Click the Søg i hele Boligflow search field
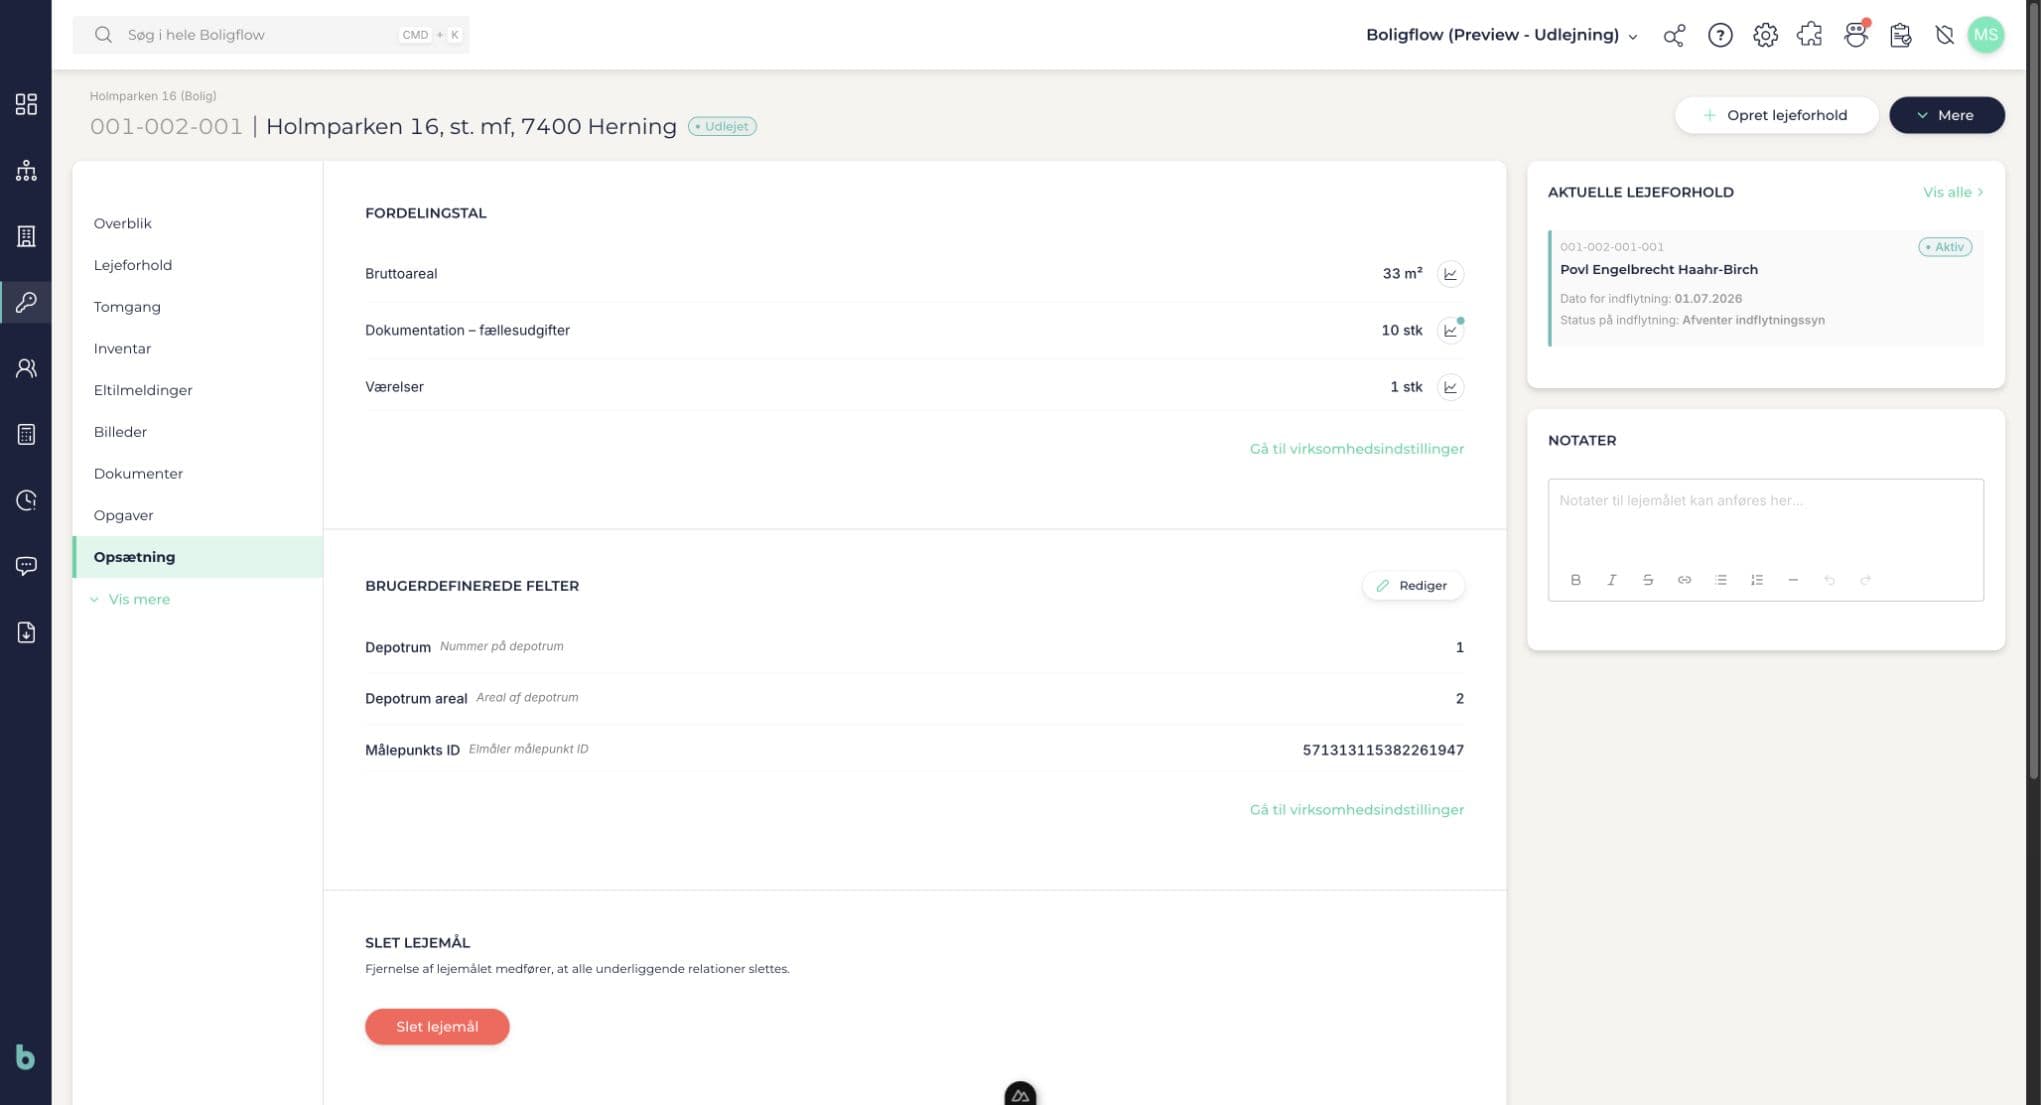Image resolution: width=2041 pixels, height=1105 pixels. (x=271, y=35)
